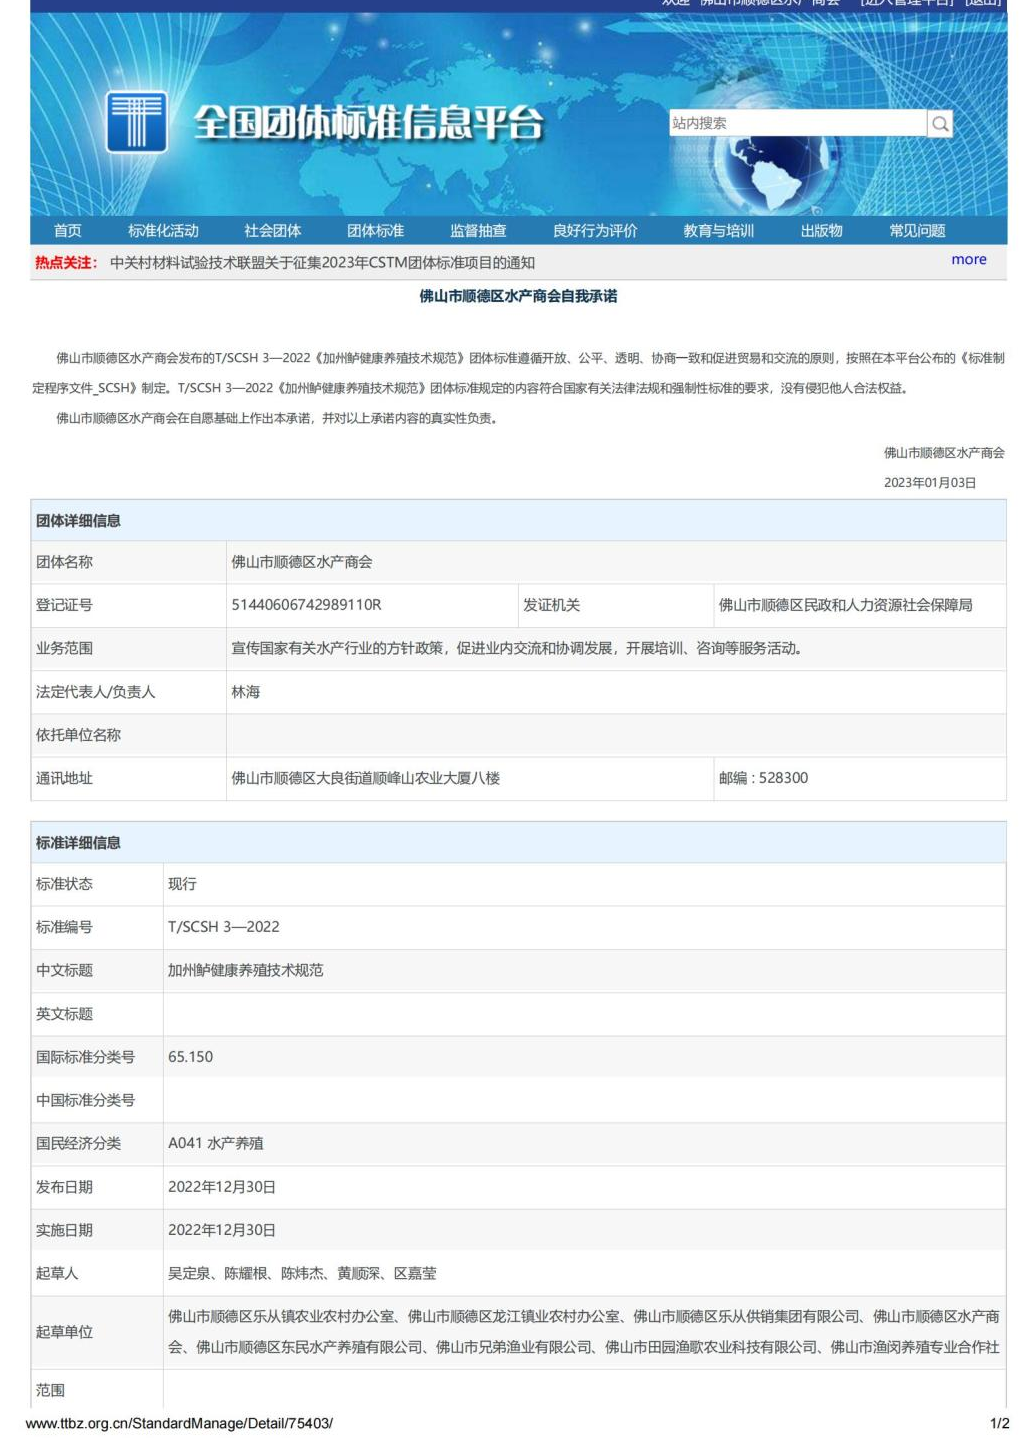Click the postal code 邮编：528300

(763, 778)
